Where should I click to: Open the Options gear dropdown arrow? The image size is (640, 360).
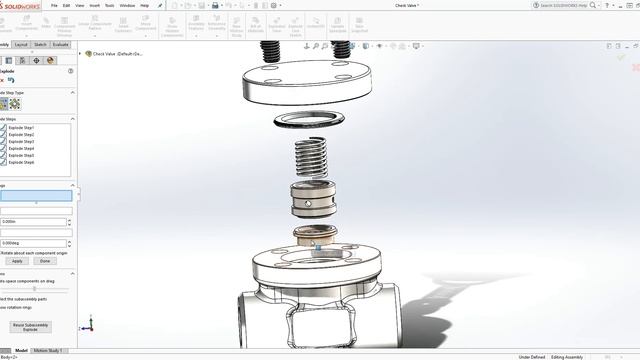point(280,6)
